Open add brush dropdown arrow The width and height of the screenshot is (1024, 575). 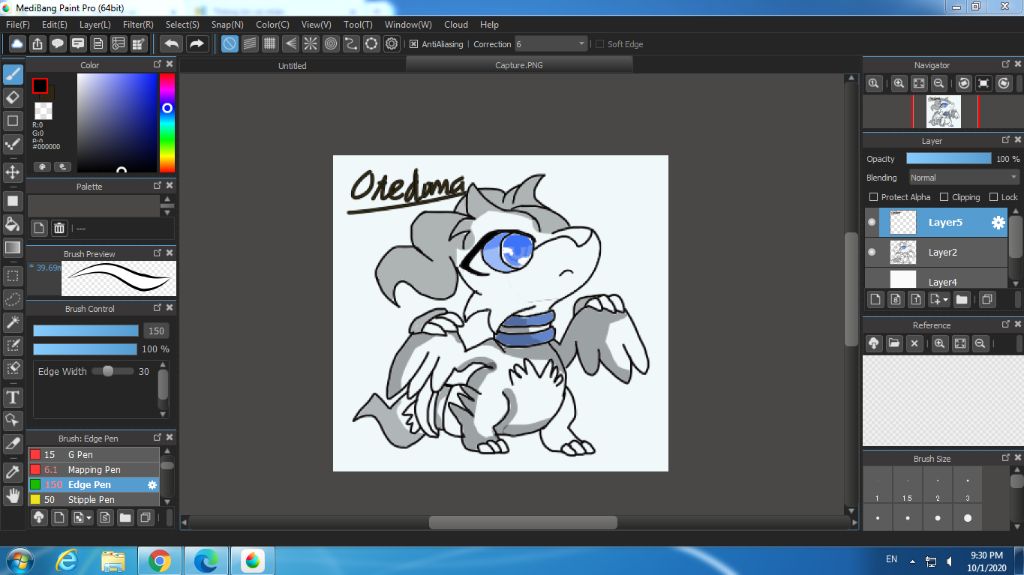(89, 518)
